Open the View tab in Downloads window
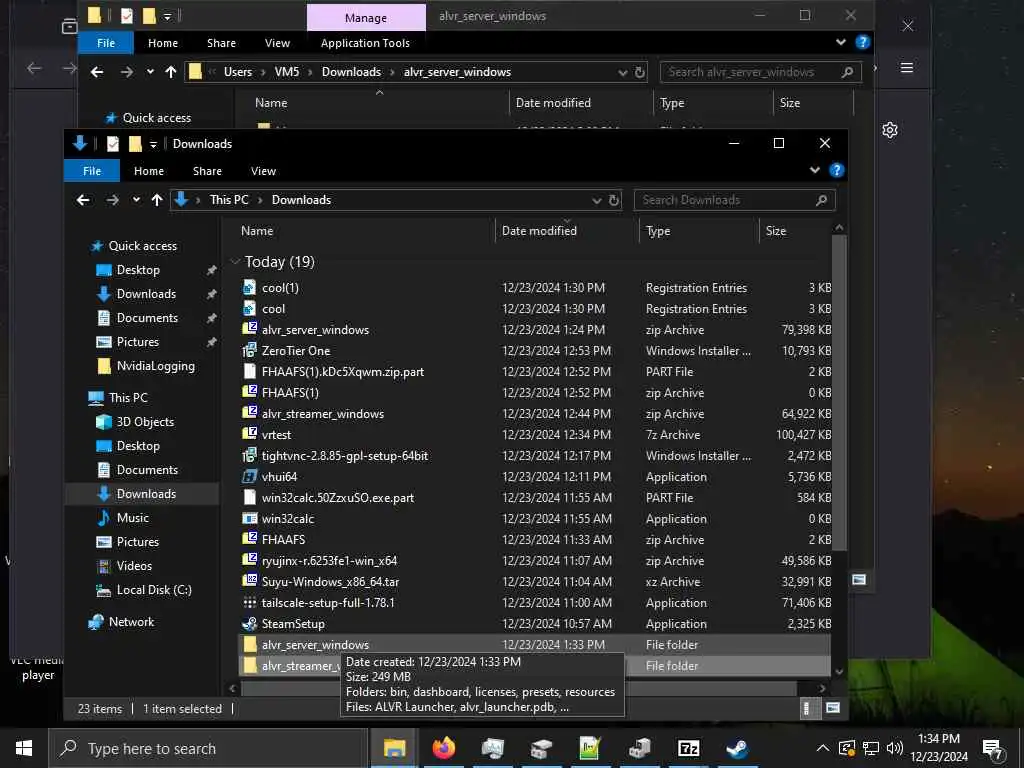 tap(263, 170)
